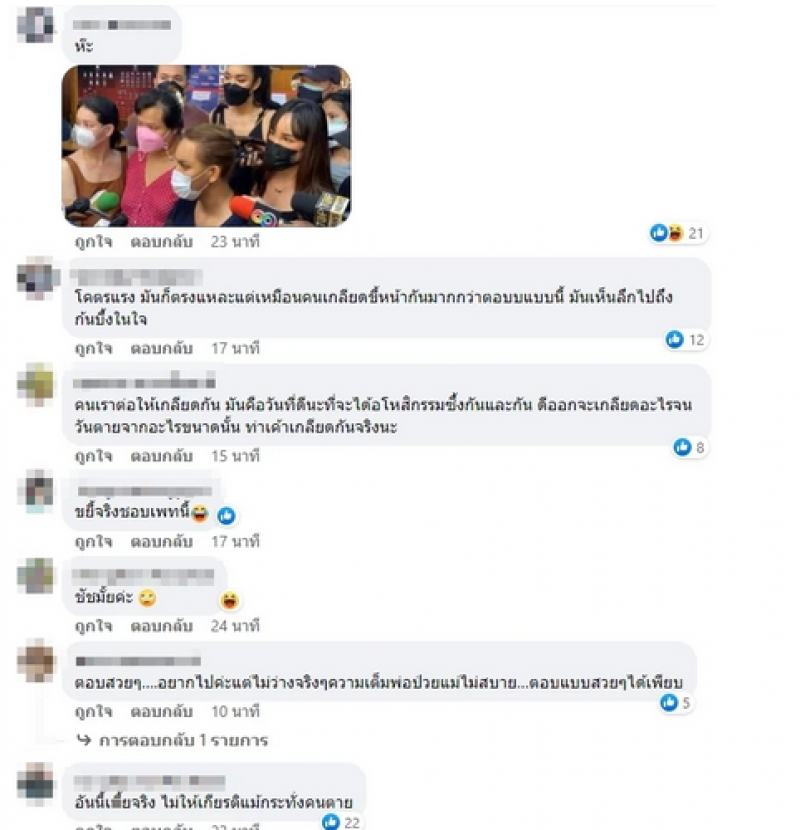Click ตอบกลับ on the 15 นาที comment

[x=161, y=456]
